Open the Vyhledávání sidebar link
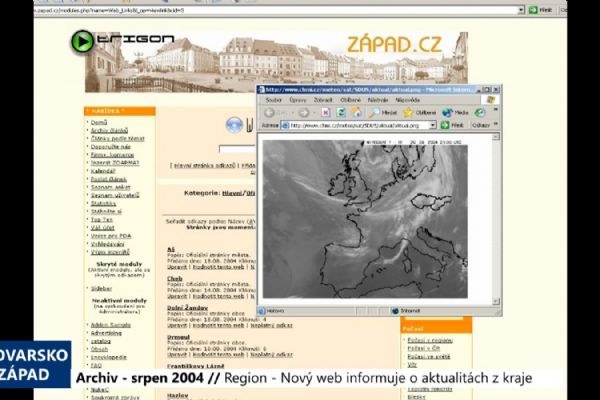 tap(108, 244)
